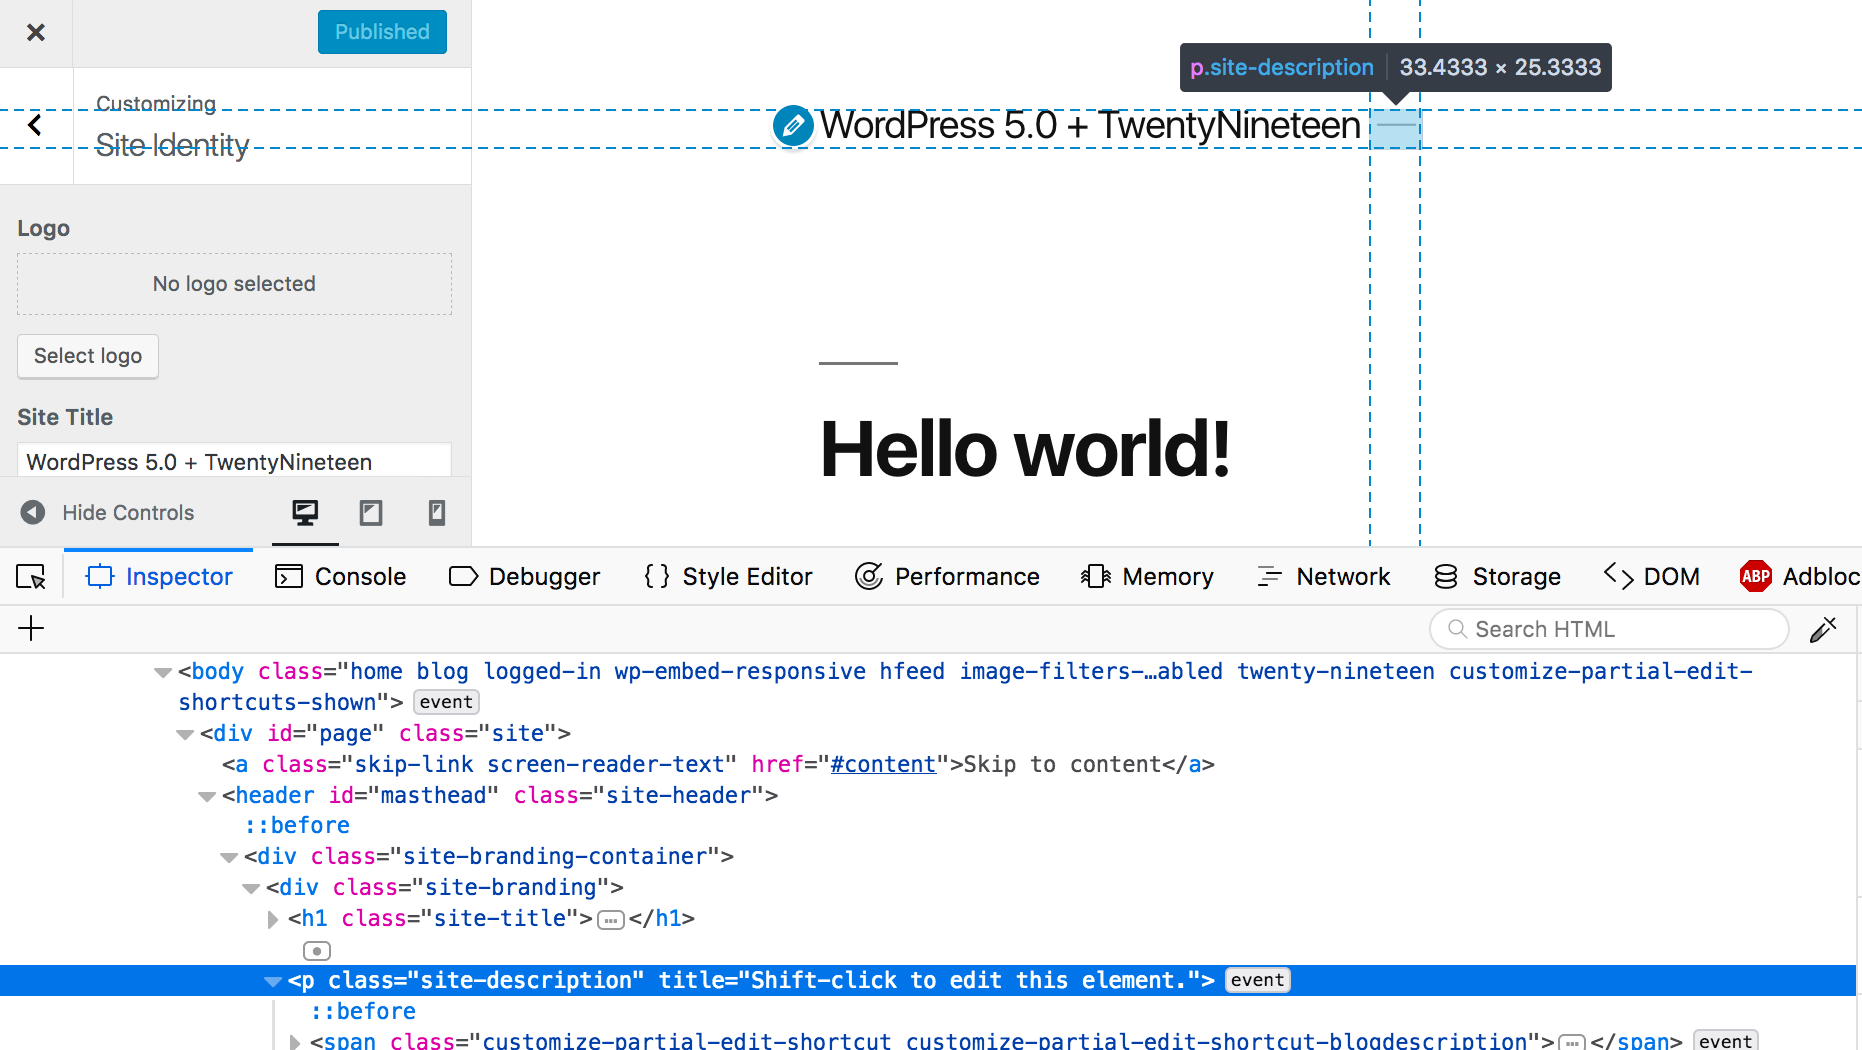Viewport: 1862px width, 1050px height.
Task: Follow the #content href link
Action: pos(883,765)
